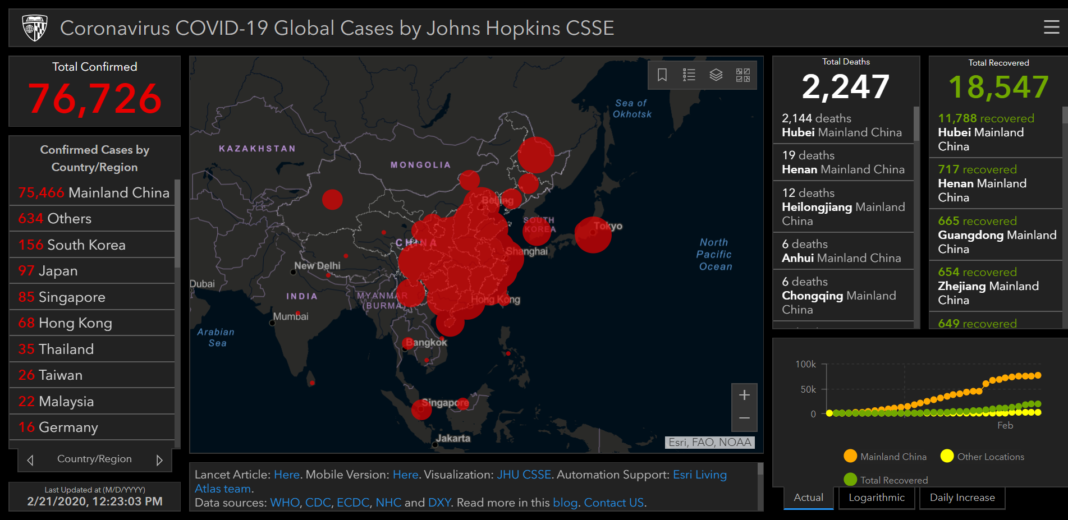Click the deaths list scrollbar

[x=916, y=123]
